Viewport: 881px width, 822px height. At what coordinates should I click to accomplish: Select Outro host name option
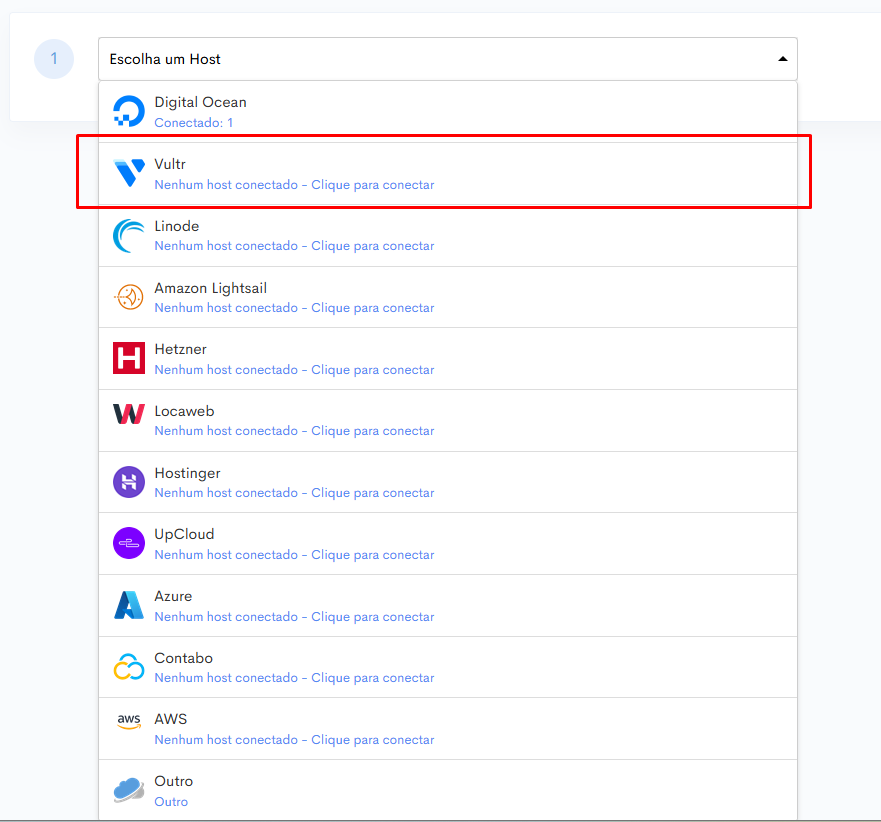pos(174,781)
